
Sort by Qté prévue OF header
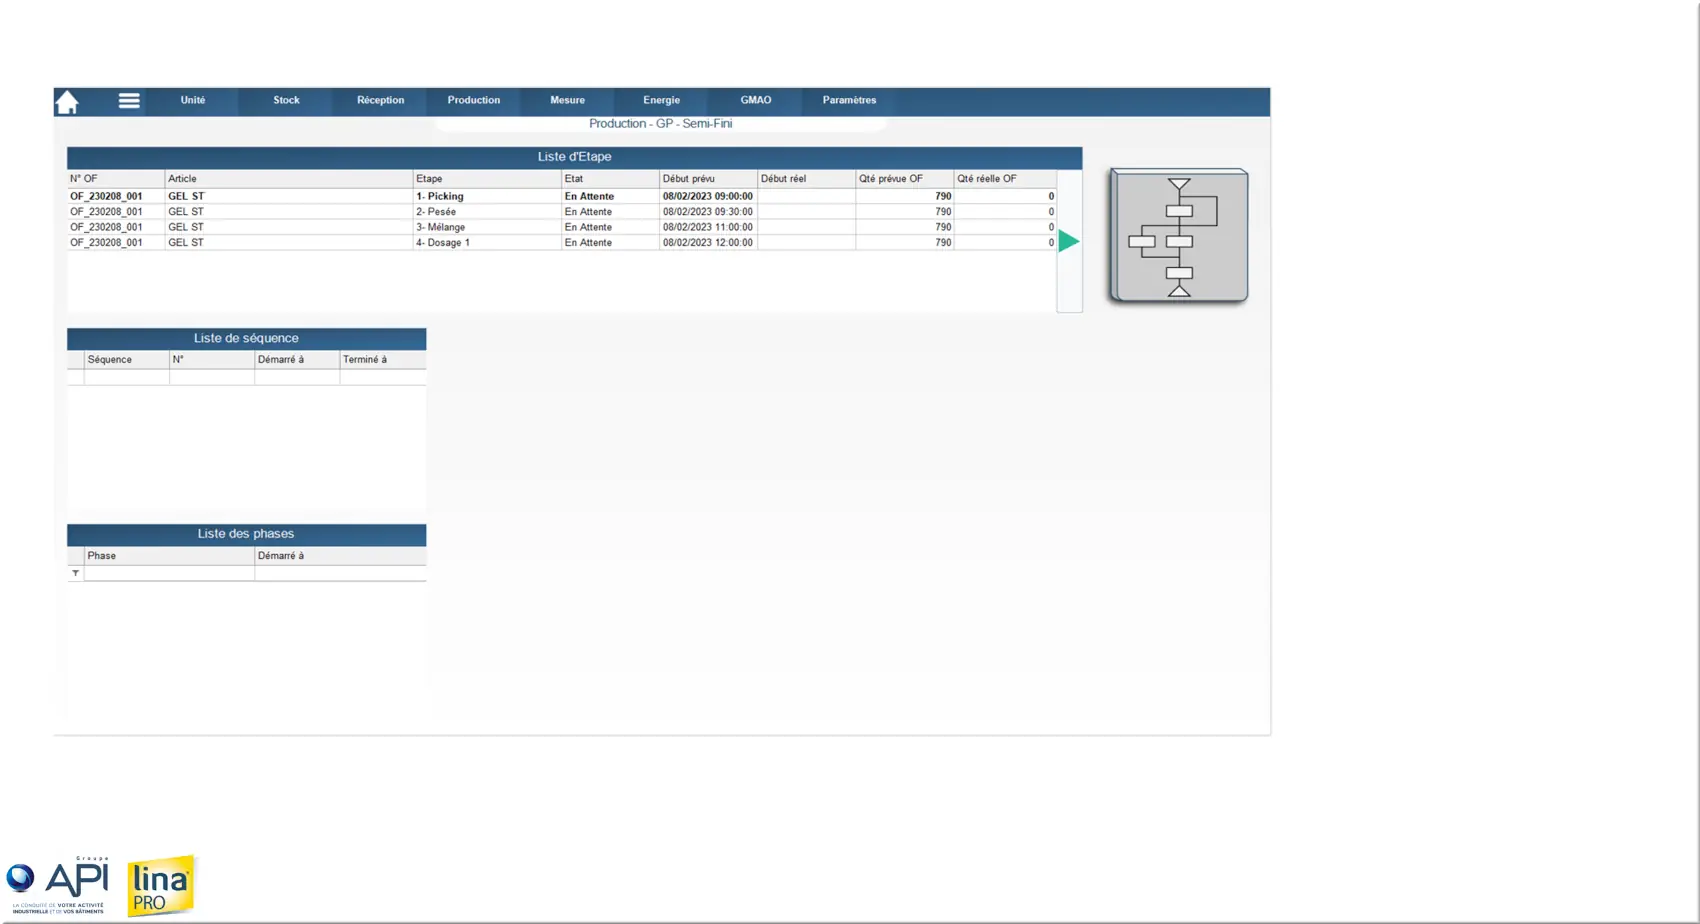click(904, 179)
